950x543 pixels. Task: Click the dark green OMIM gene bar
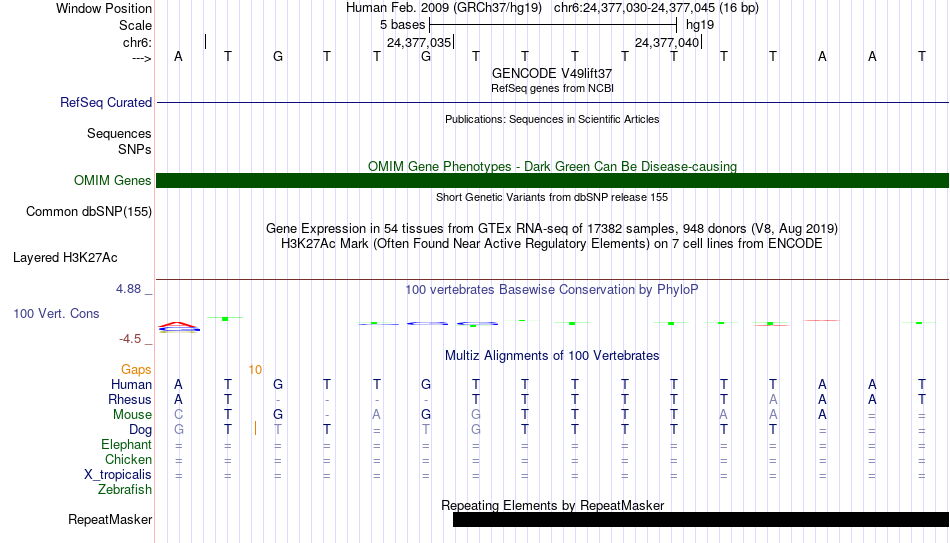click(x=552, y=181)
